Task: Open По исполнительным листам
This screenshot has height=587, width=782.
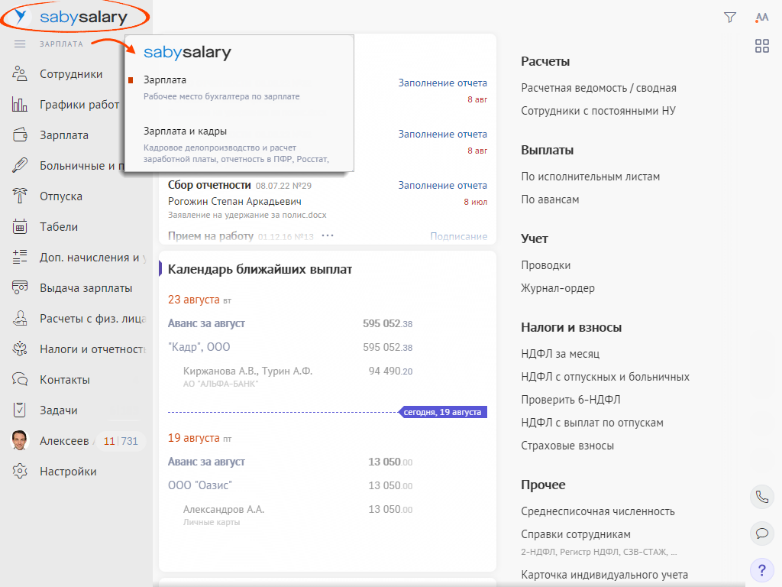Action: click(x=590, y=177)
